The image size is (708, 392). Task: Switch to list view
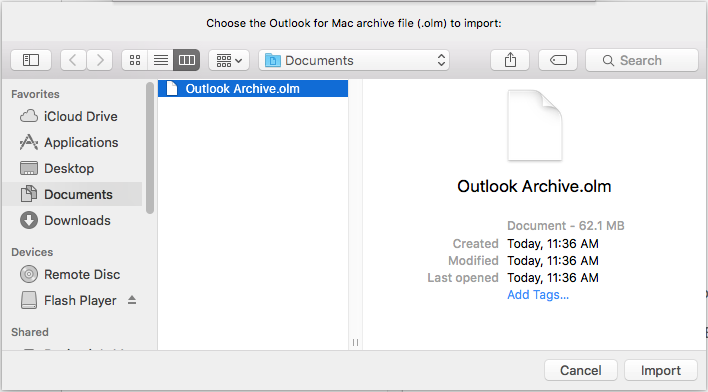pyautogui.click(x=161, y=60)
